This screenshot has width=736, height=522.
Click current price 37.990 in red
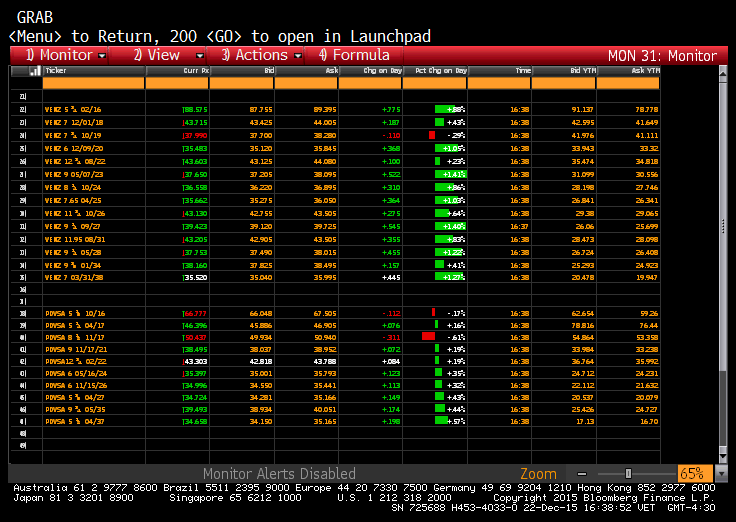click(x=195, y=136)
